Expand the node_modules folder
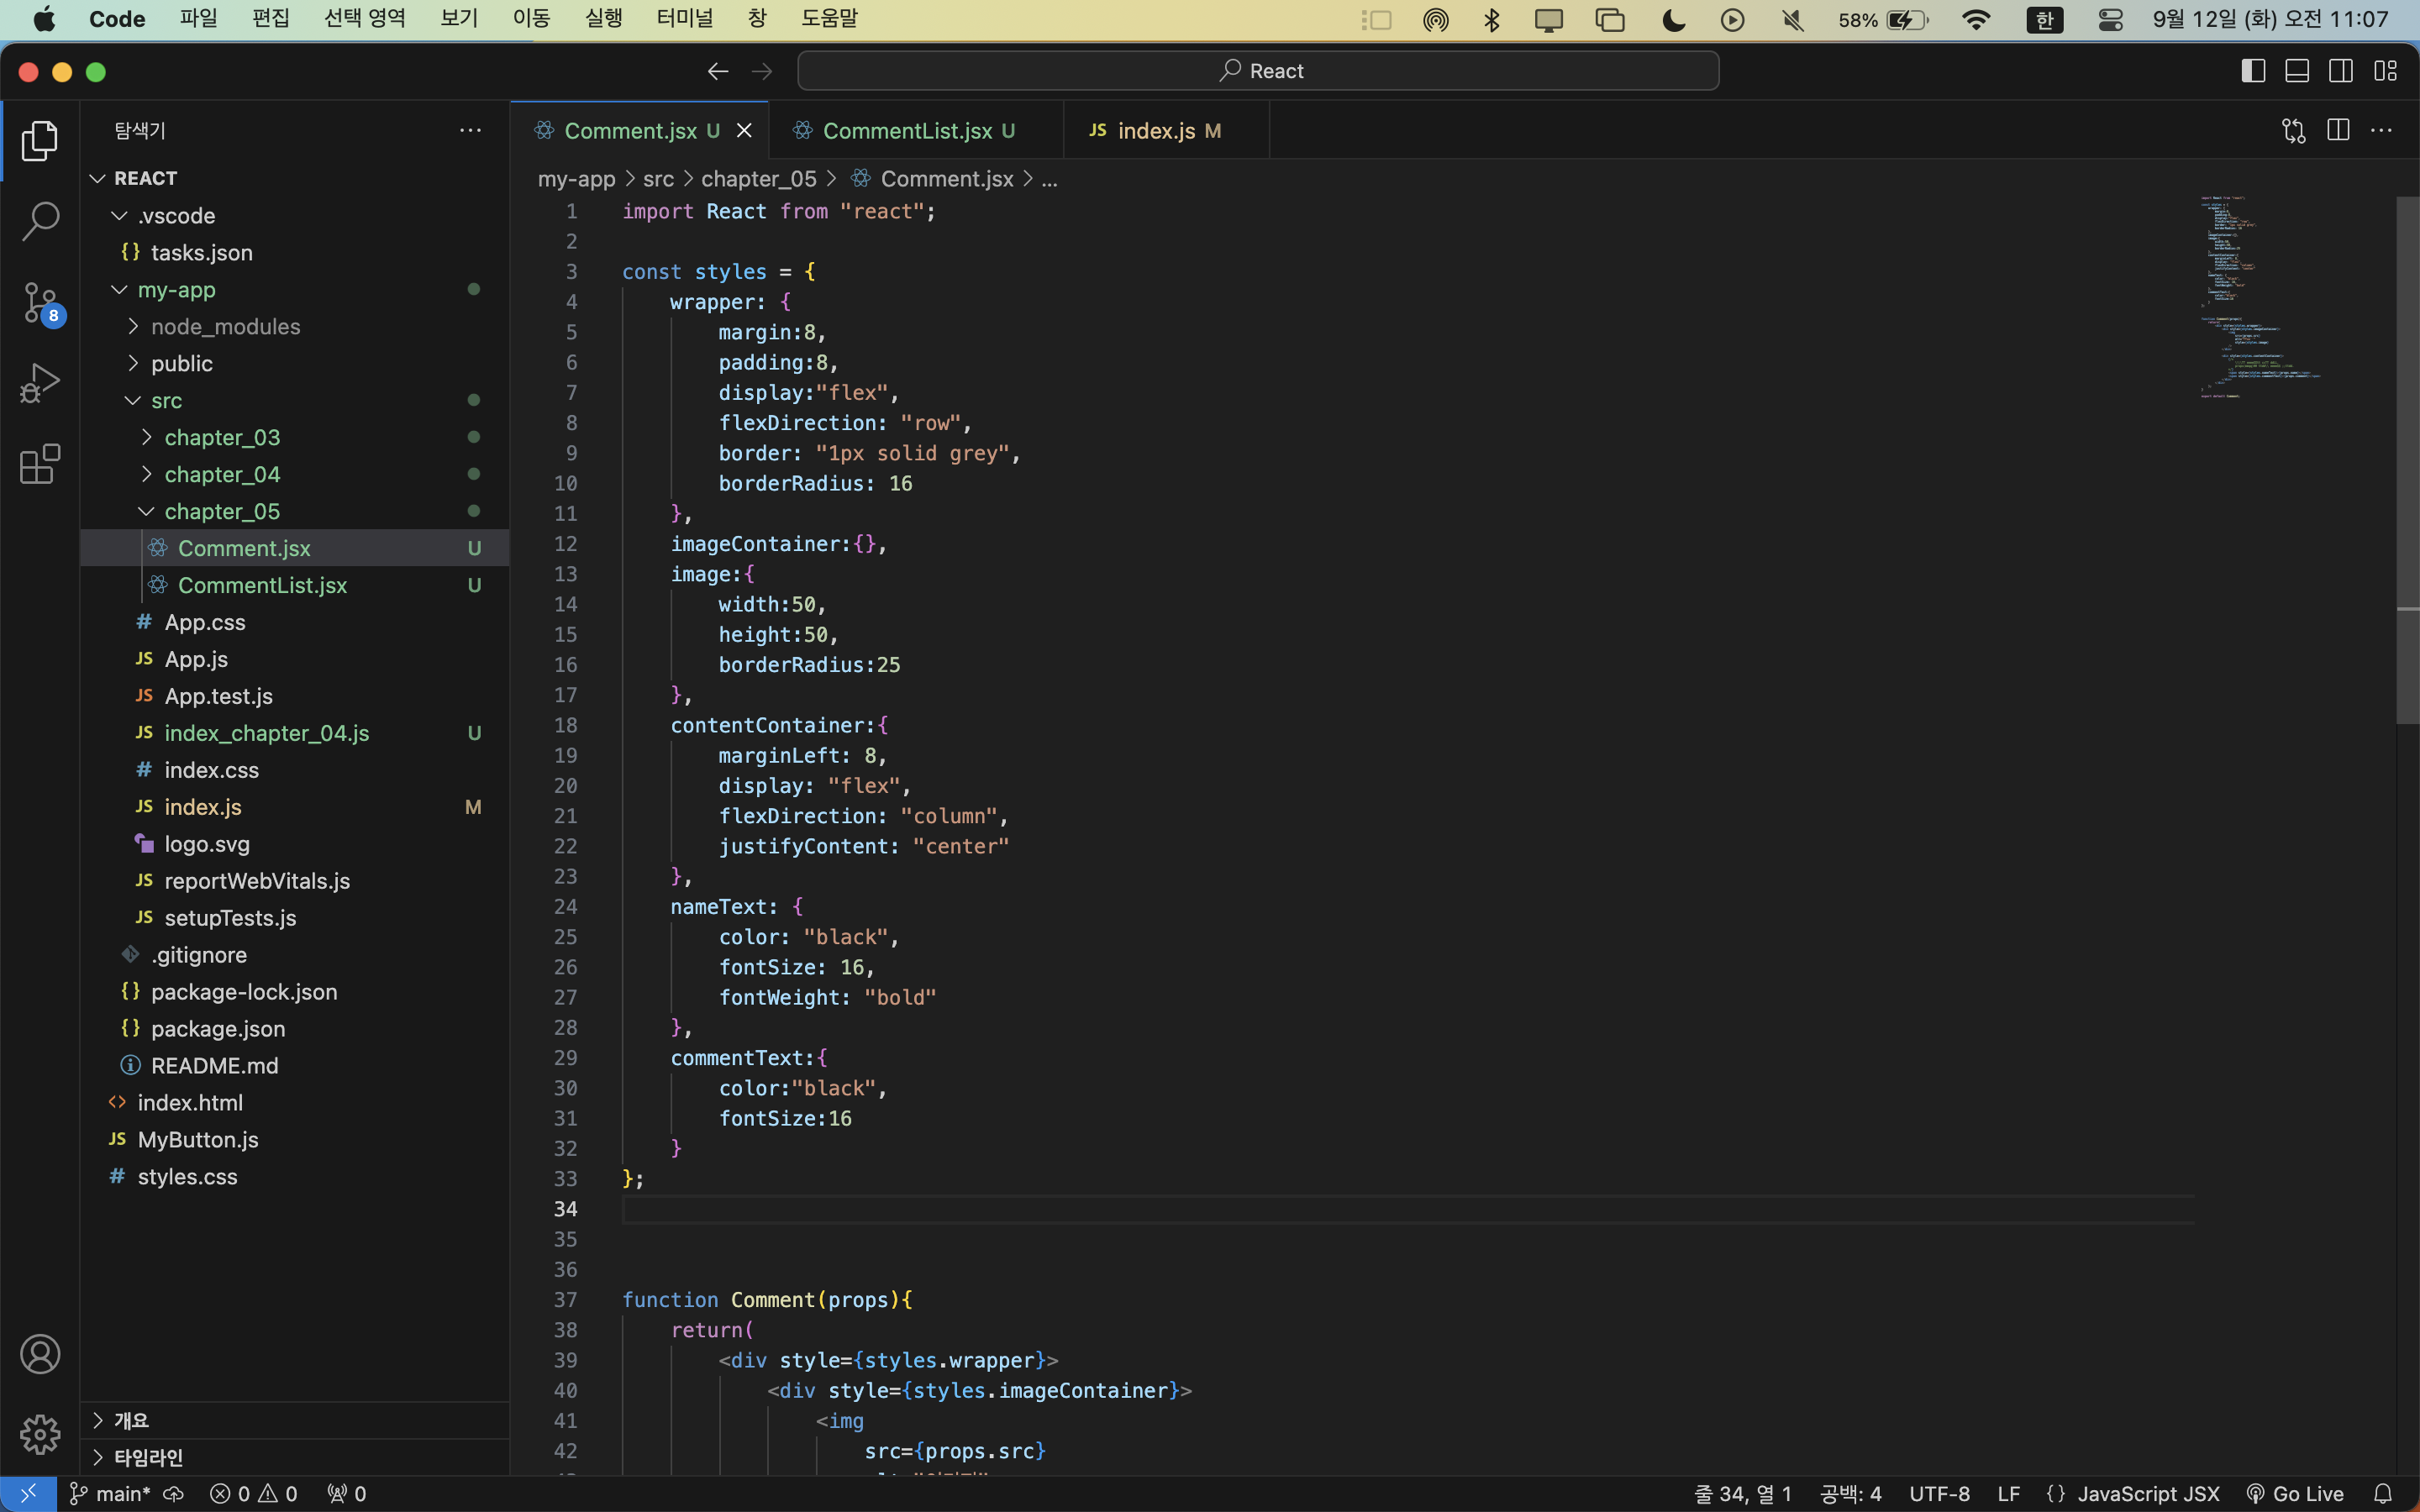This screenshot has width=2420, height=1512. [225, 327]
